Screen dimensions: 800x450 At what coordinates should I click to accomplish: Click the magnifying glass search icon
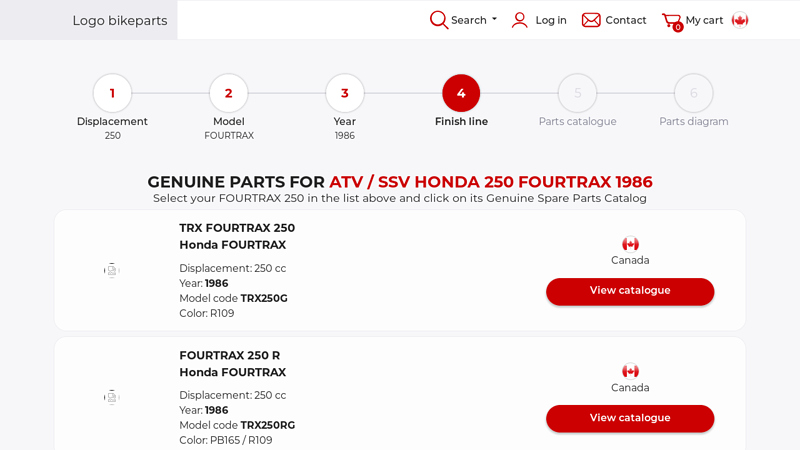click(438, 20)
